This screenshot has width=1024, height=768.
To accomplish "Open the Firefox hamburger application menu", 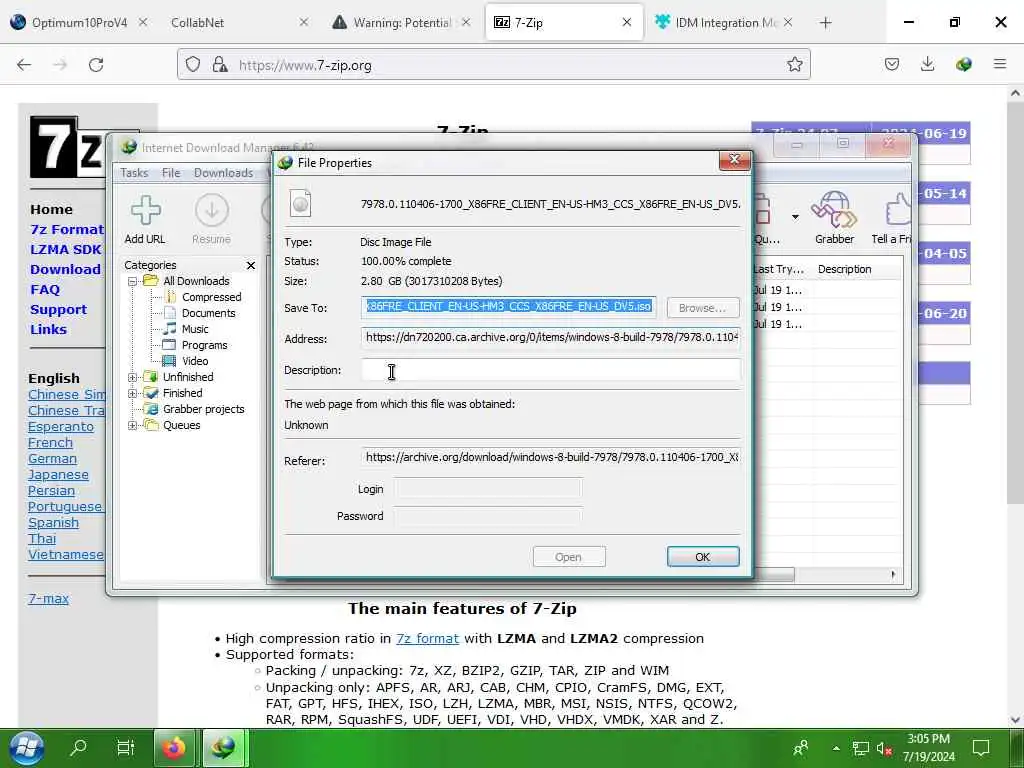I will 1000,64.
